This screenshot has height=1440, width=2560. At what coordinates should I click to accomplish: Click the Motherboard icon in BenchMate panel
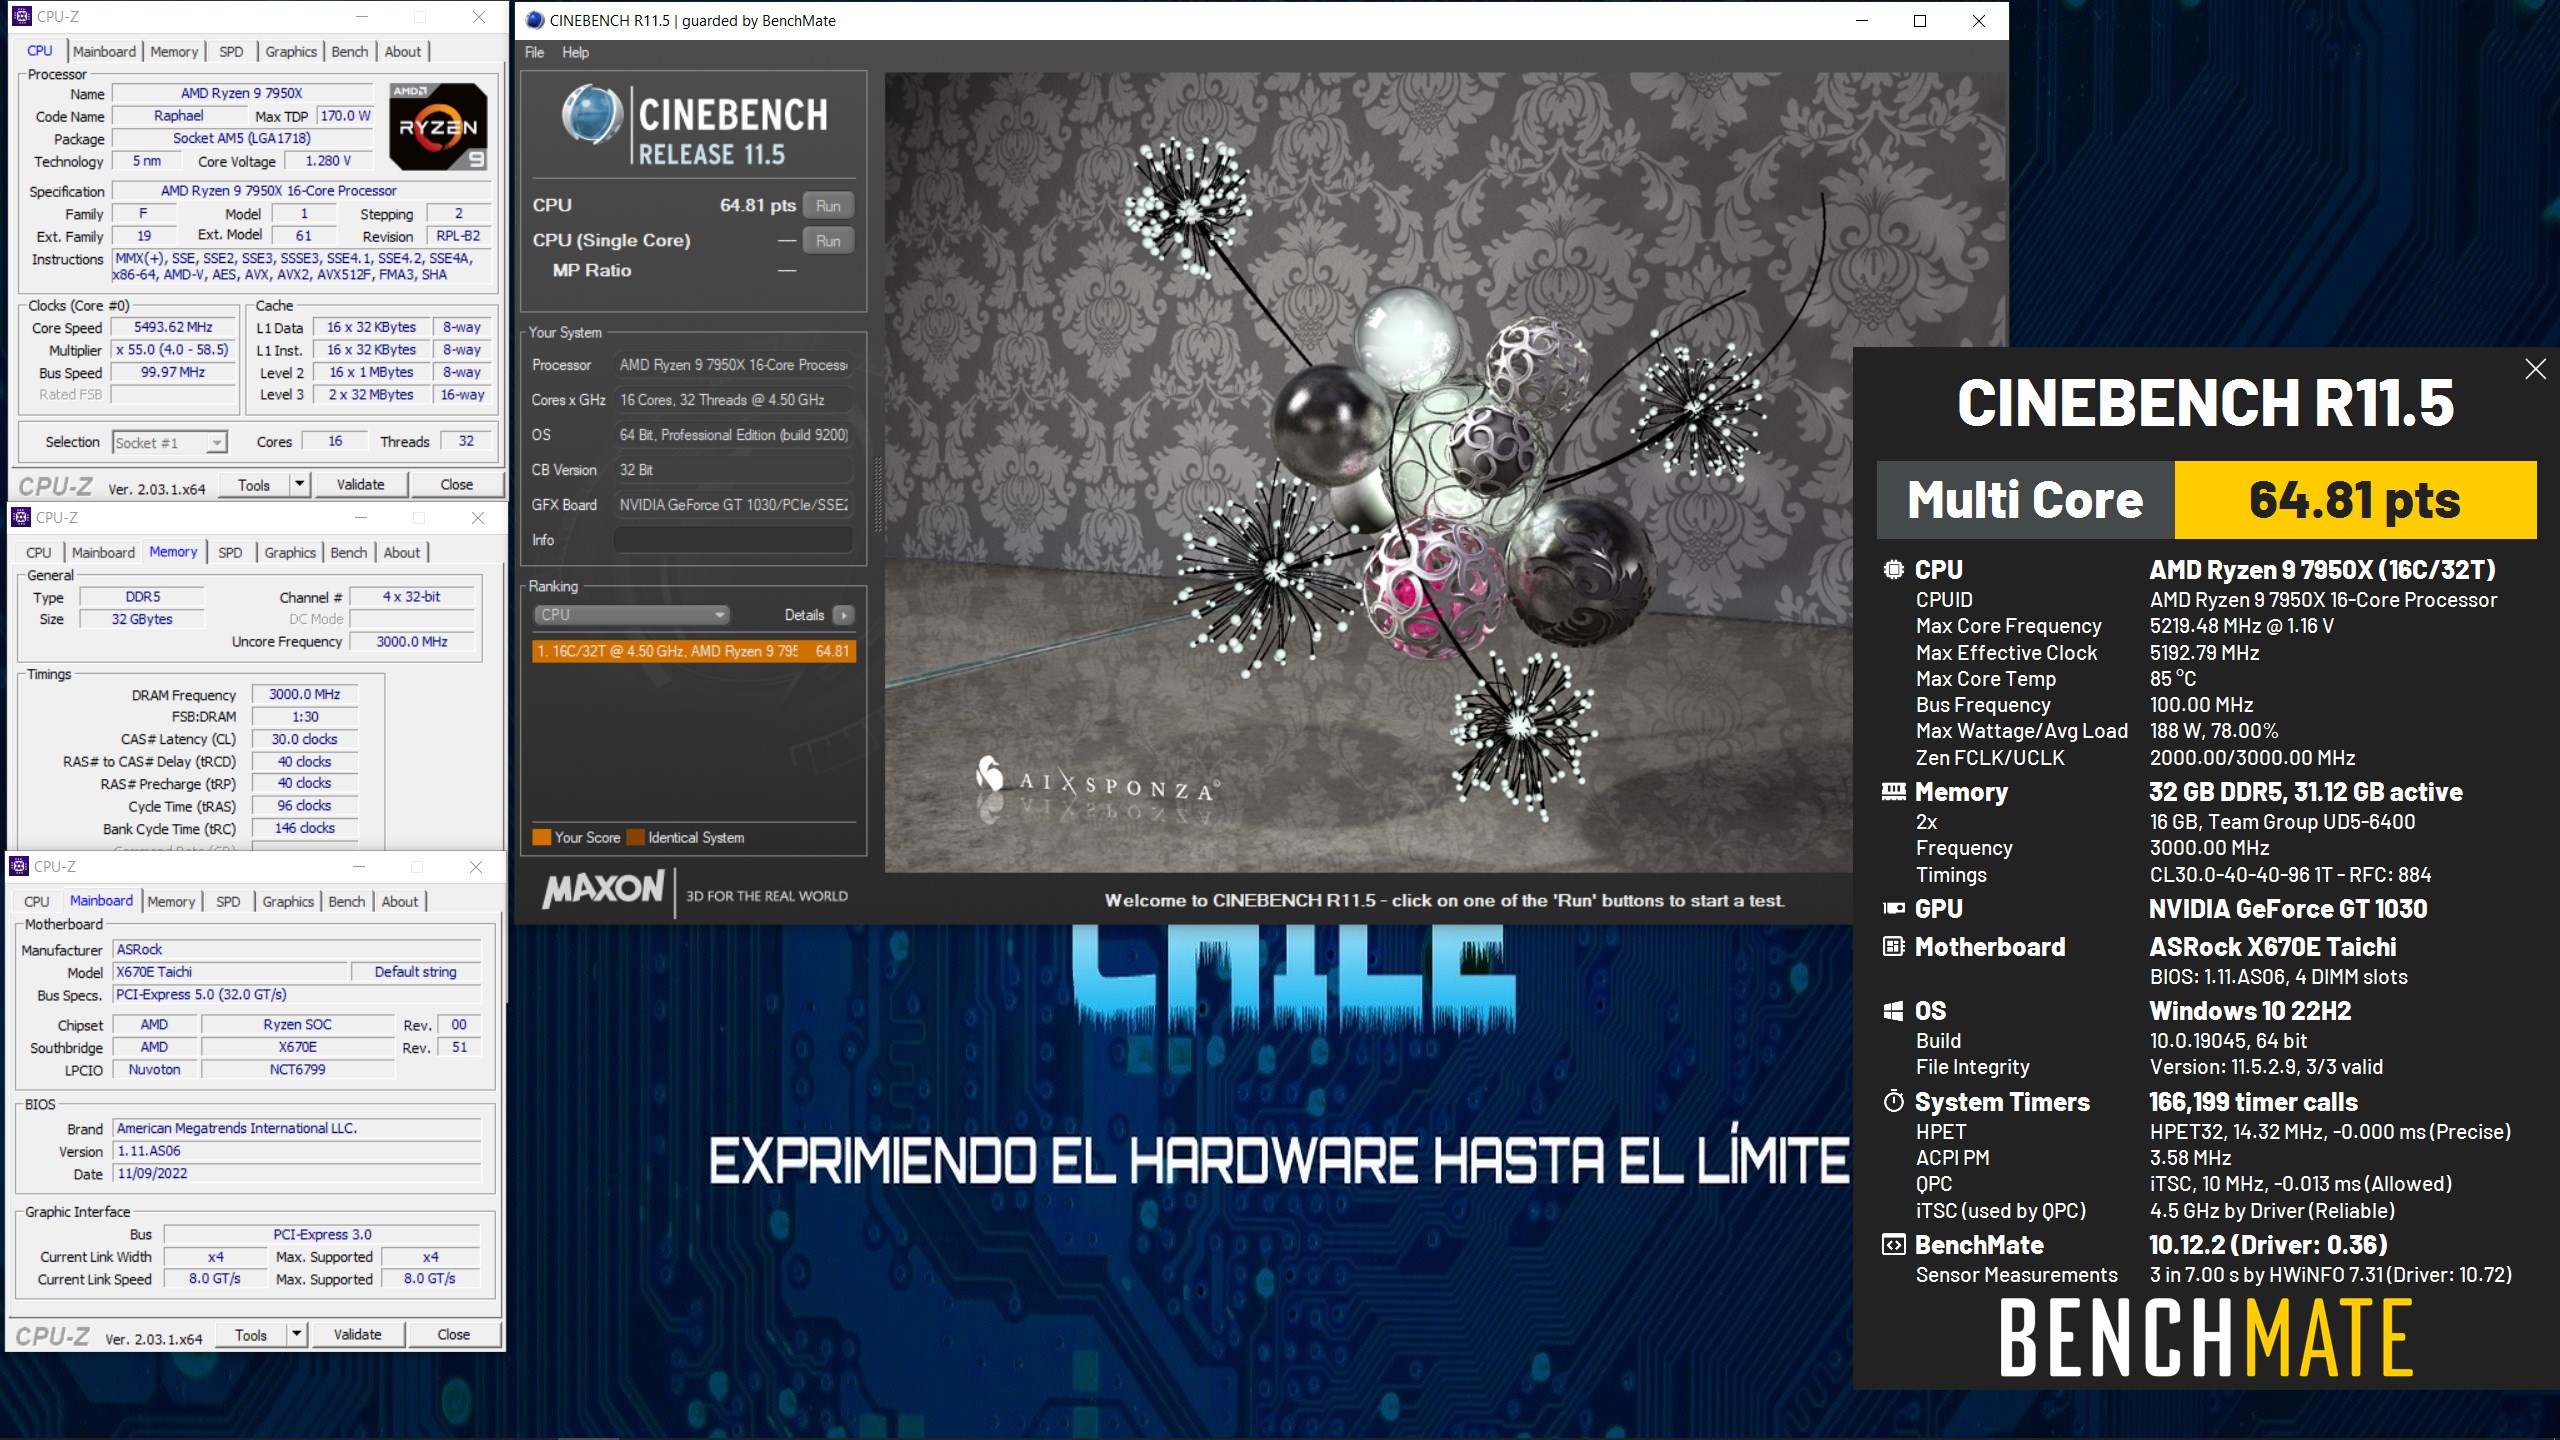click(x=1893, y=946)
